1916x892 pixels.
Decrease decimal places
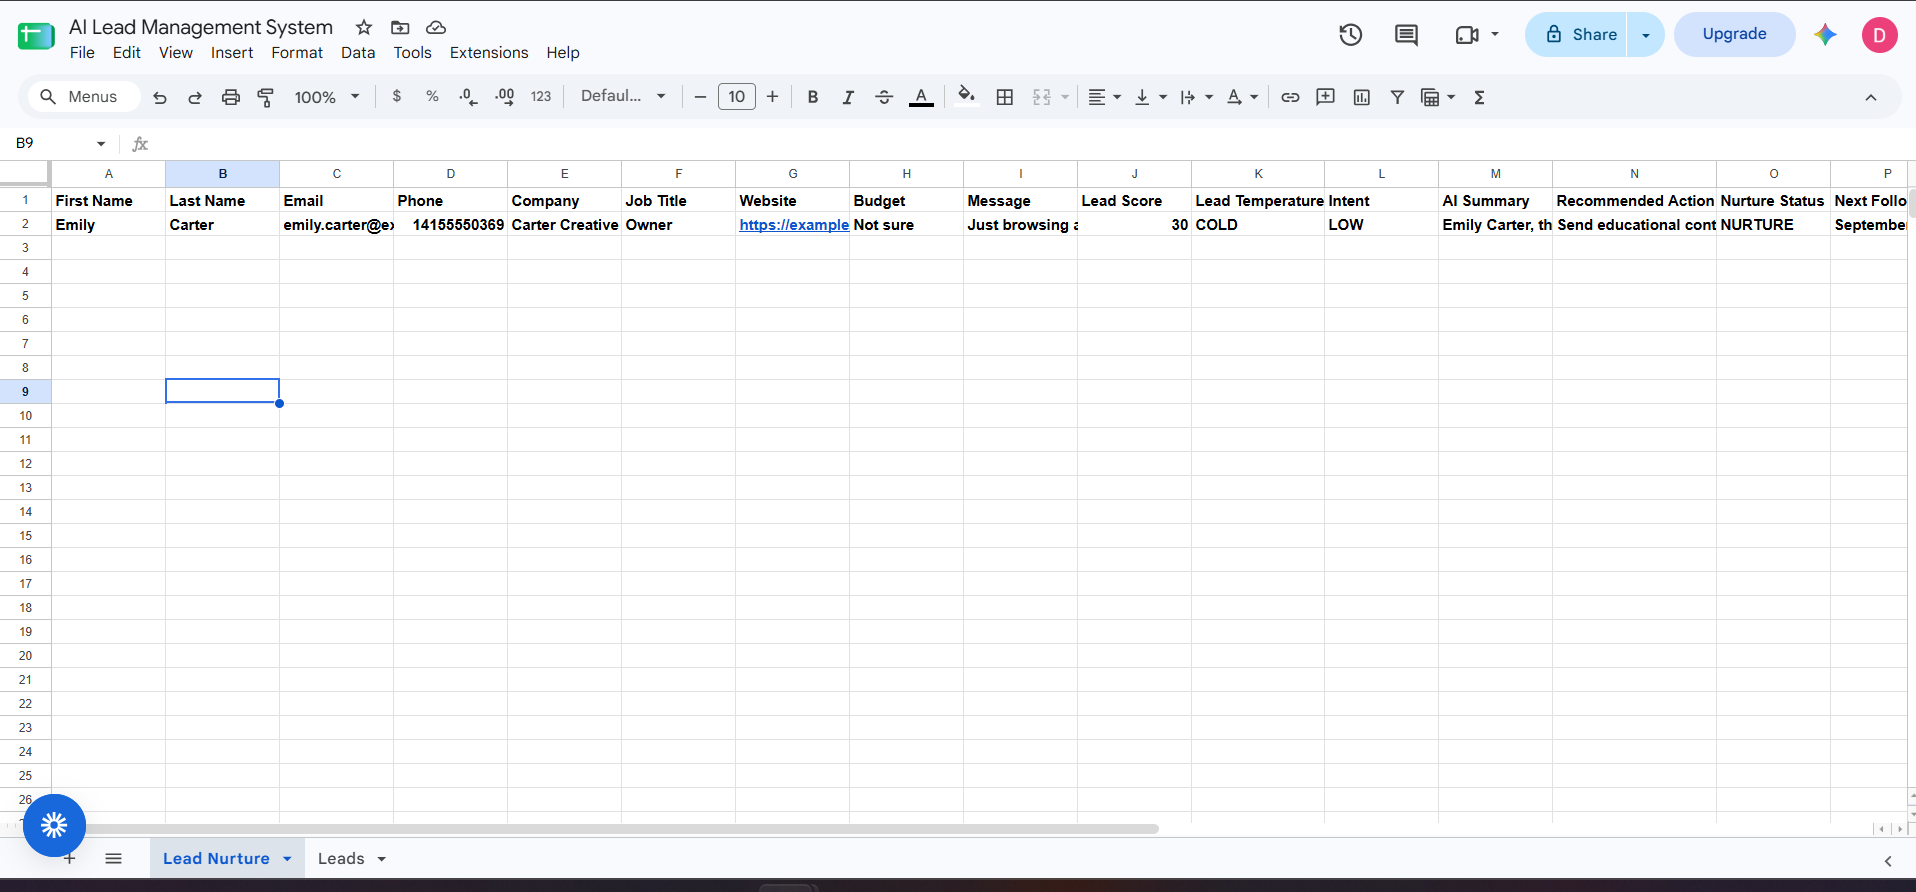pyautogui.click(x=468, y=97)
